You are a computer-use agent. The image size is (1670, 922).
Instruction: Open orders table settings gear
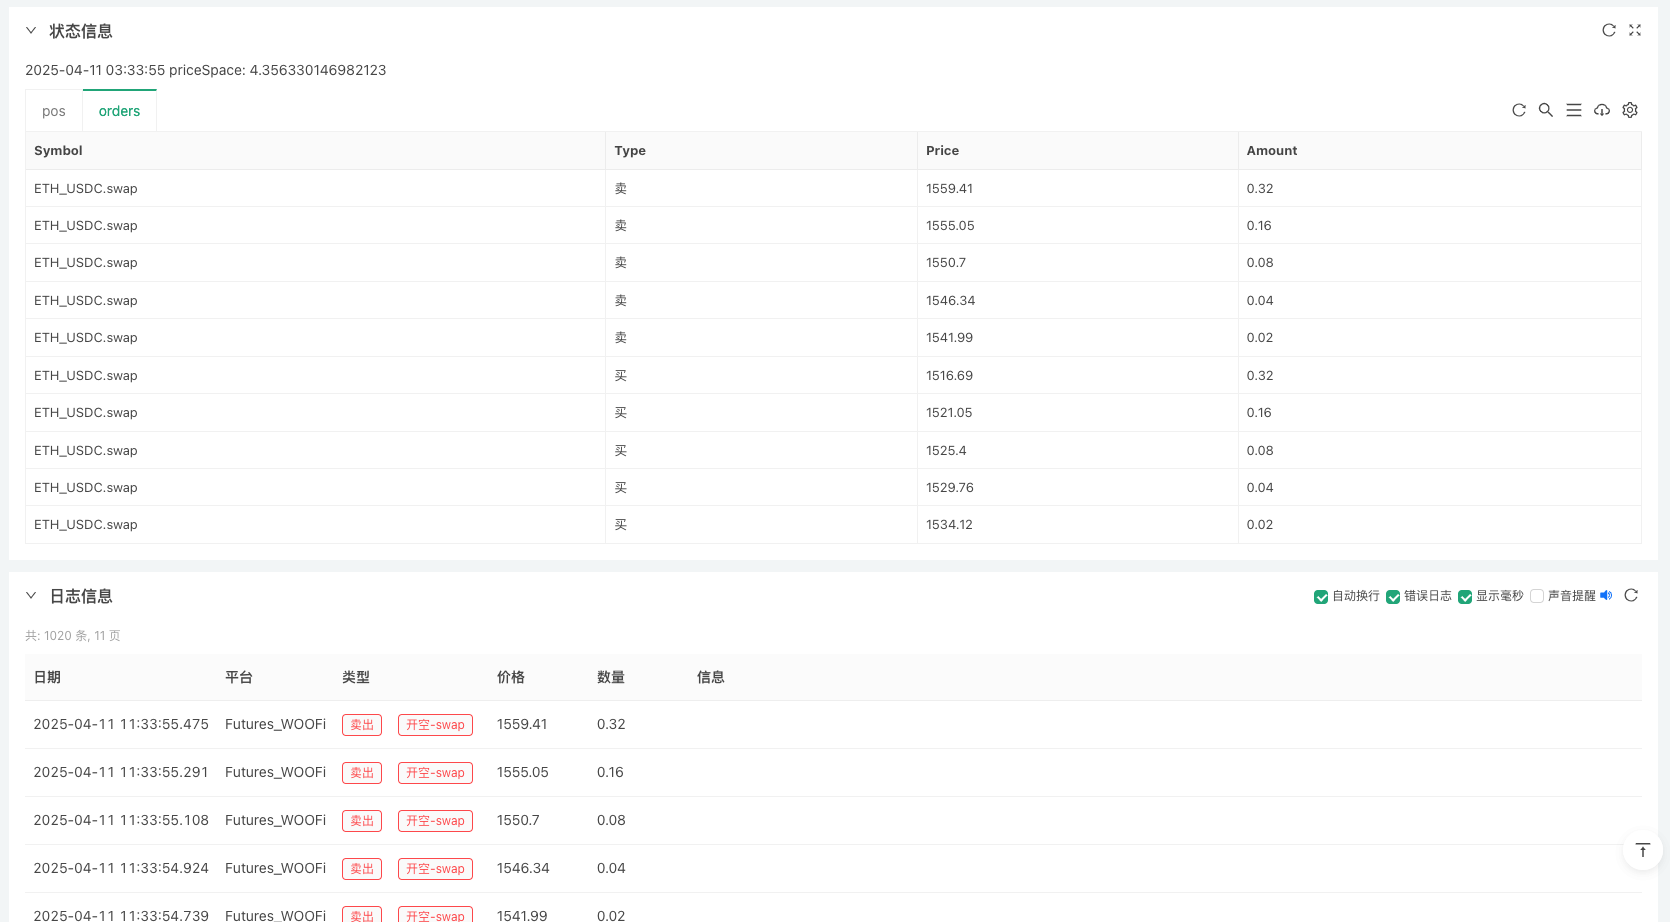(1630, 110)
